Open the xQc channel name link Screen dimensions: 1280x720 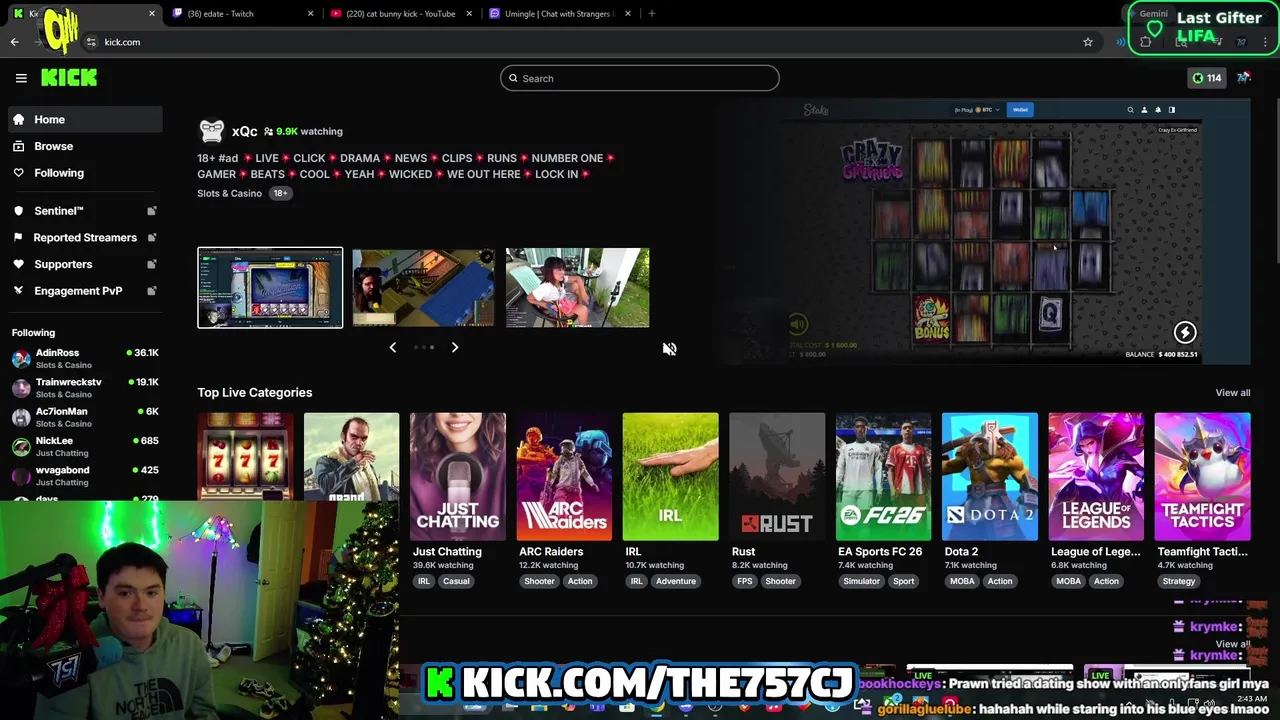[x=245, y=131]
